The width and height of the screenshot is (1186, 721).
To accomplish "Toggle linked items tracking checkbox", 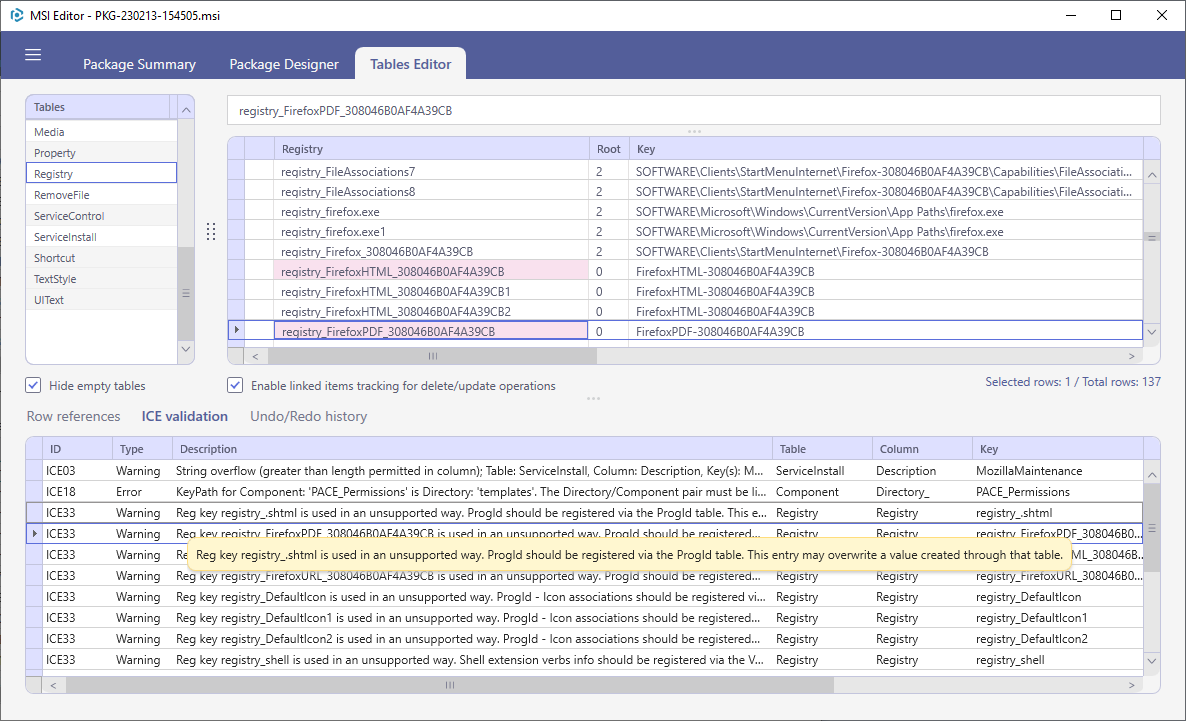I will coord(235,385).
